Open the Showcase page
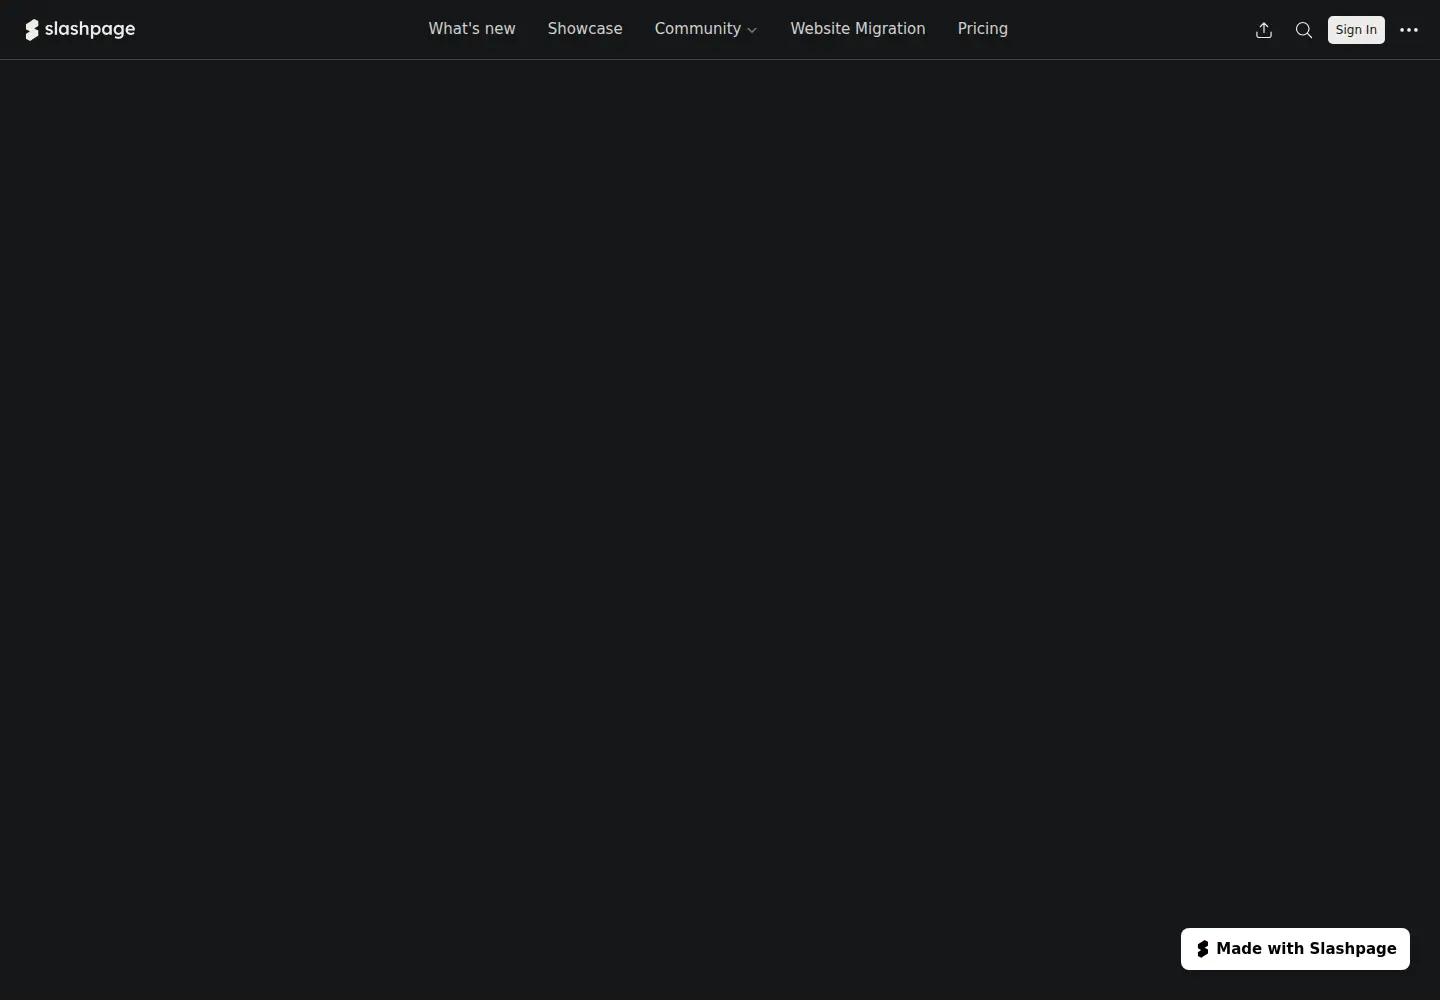Screen dimensions: 1440x1000 point(585,29)
